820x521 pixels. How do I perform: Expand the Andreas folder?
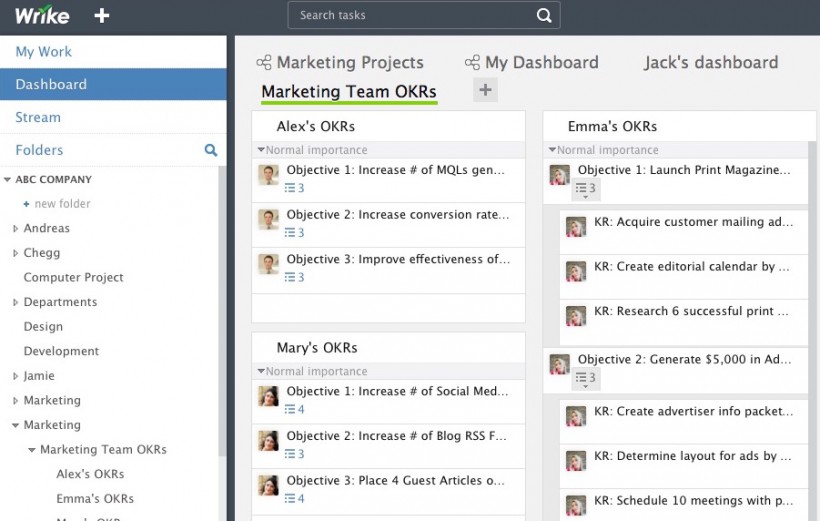click(x=15, y=229)
